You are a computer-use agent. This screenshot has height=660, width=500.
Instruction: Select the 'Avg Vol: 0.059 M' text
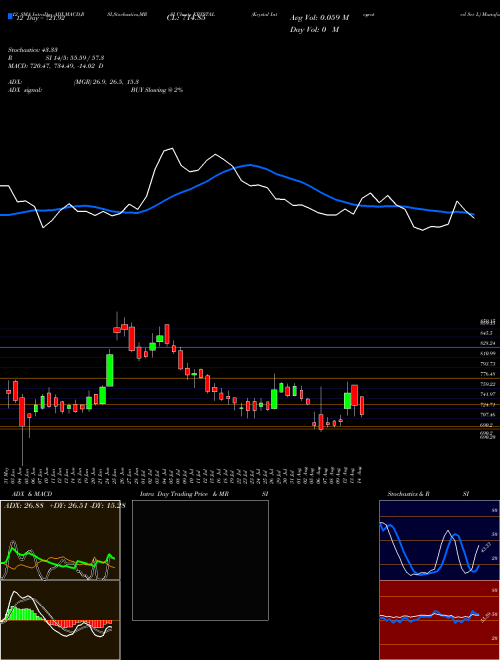tap(320, 18)
